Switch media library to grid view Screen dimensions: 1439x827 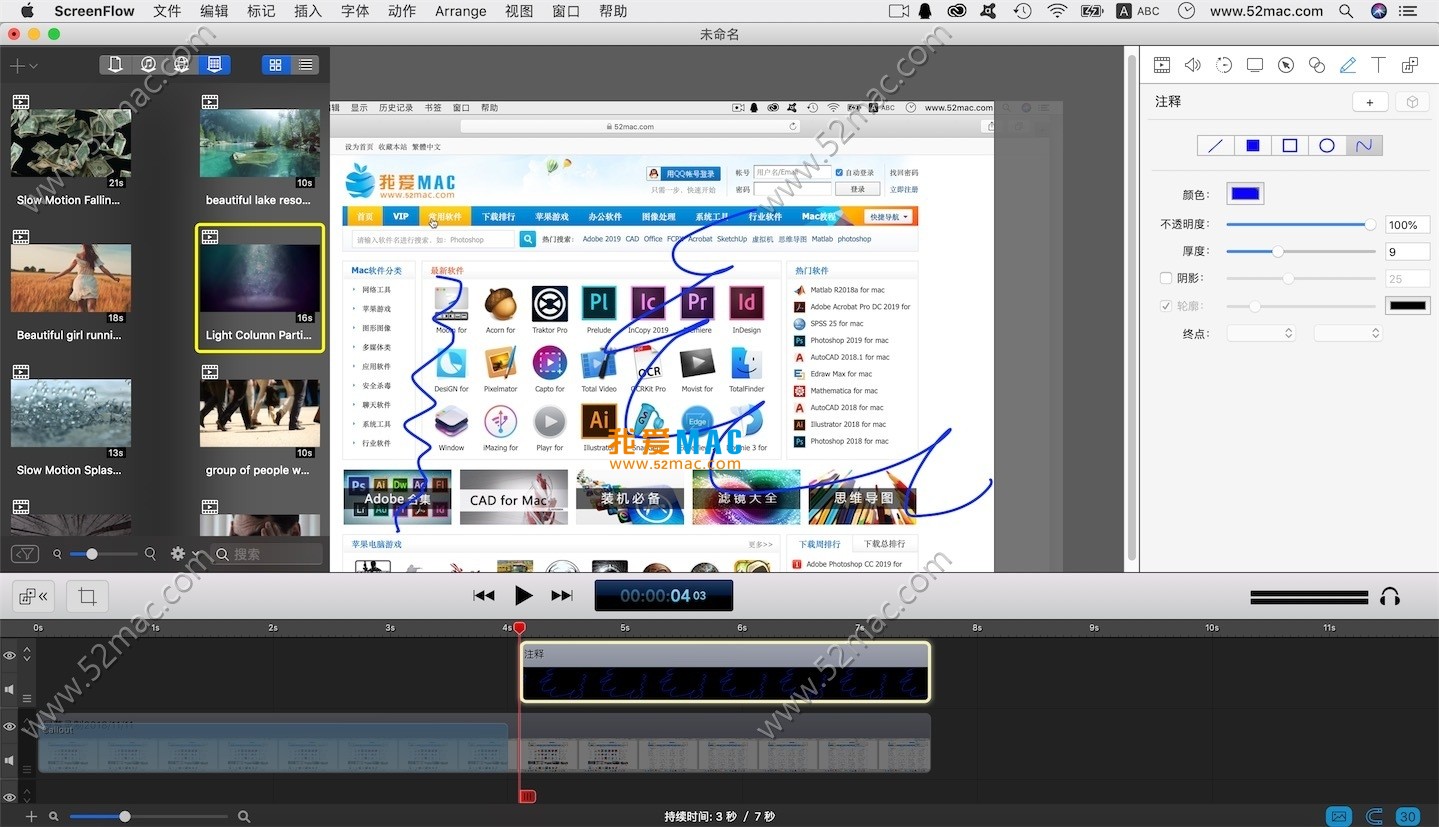[x=275, y=65]
